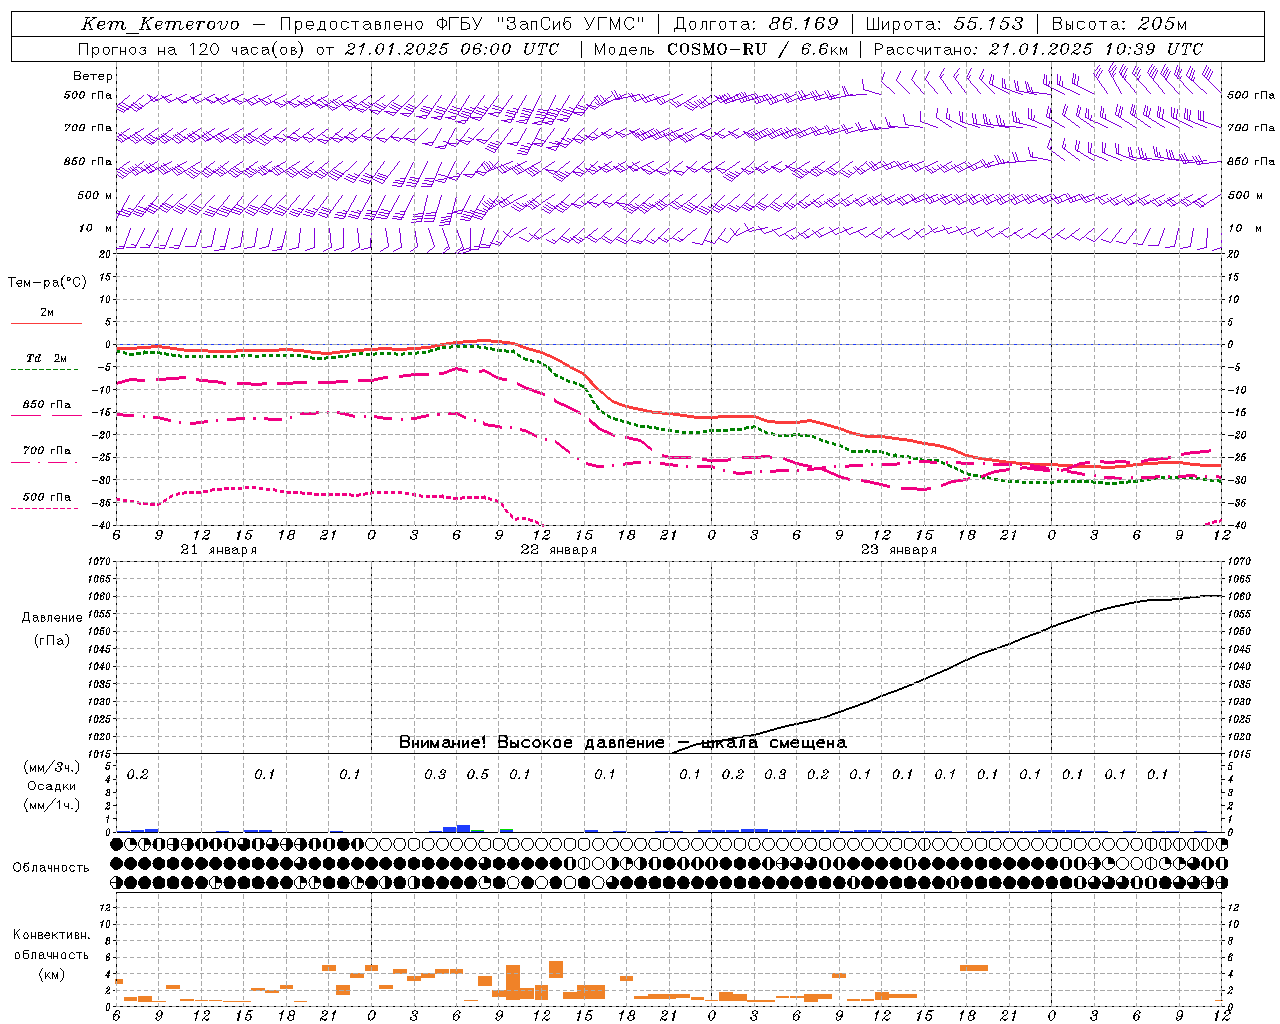
Task: Select the "Рассчитано: 21.01.2025 10:39 UTC" timestamp
Action: tap(1038, 49)
